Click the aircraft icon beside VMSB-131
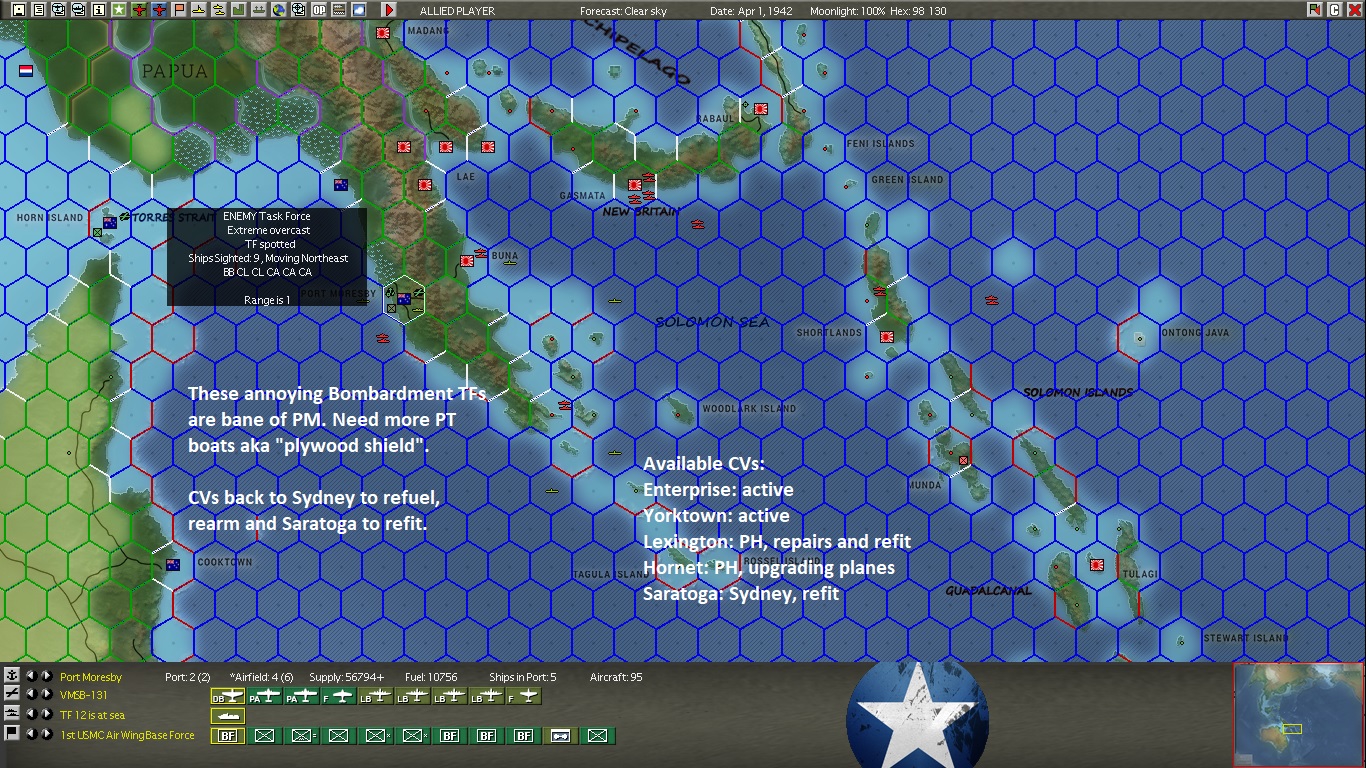The width and height of the screenshot is (1366, 768). coord(12,695)
